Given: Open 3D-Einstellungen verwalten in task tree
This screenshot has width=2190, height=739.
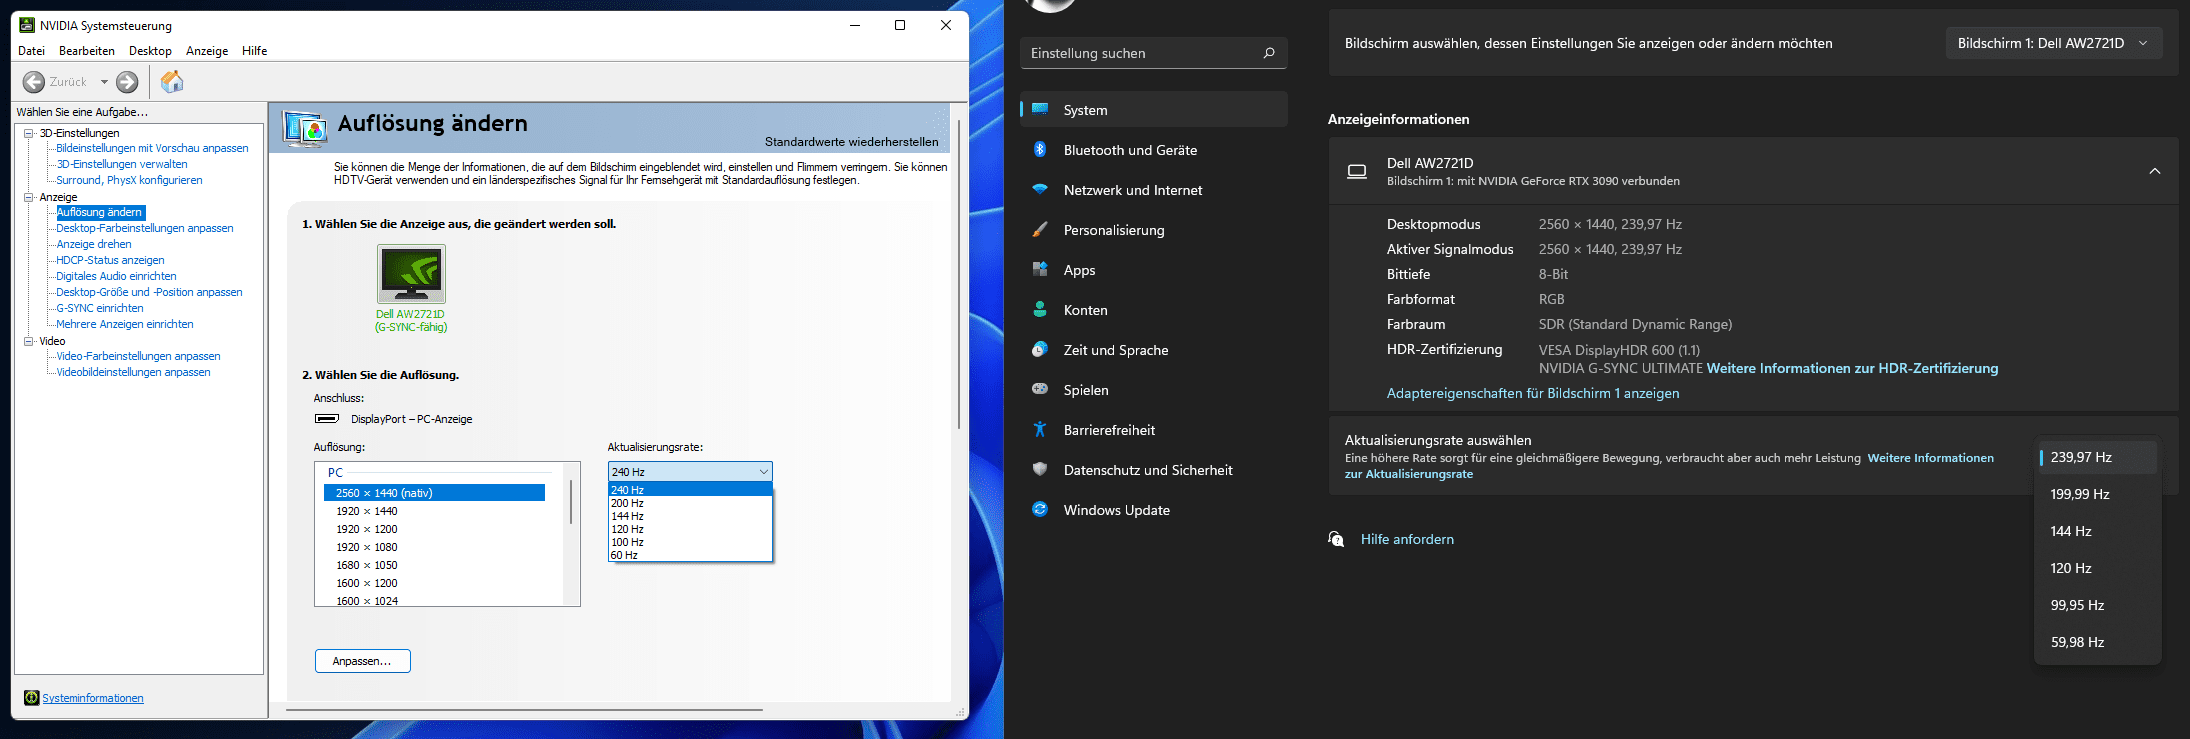Looking at the screenshot, I should (122, 164).
